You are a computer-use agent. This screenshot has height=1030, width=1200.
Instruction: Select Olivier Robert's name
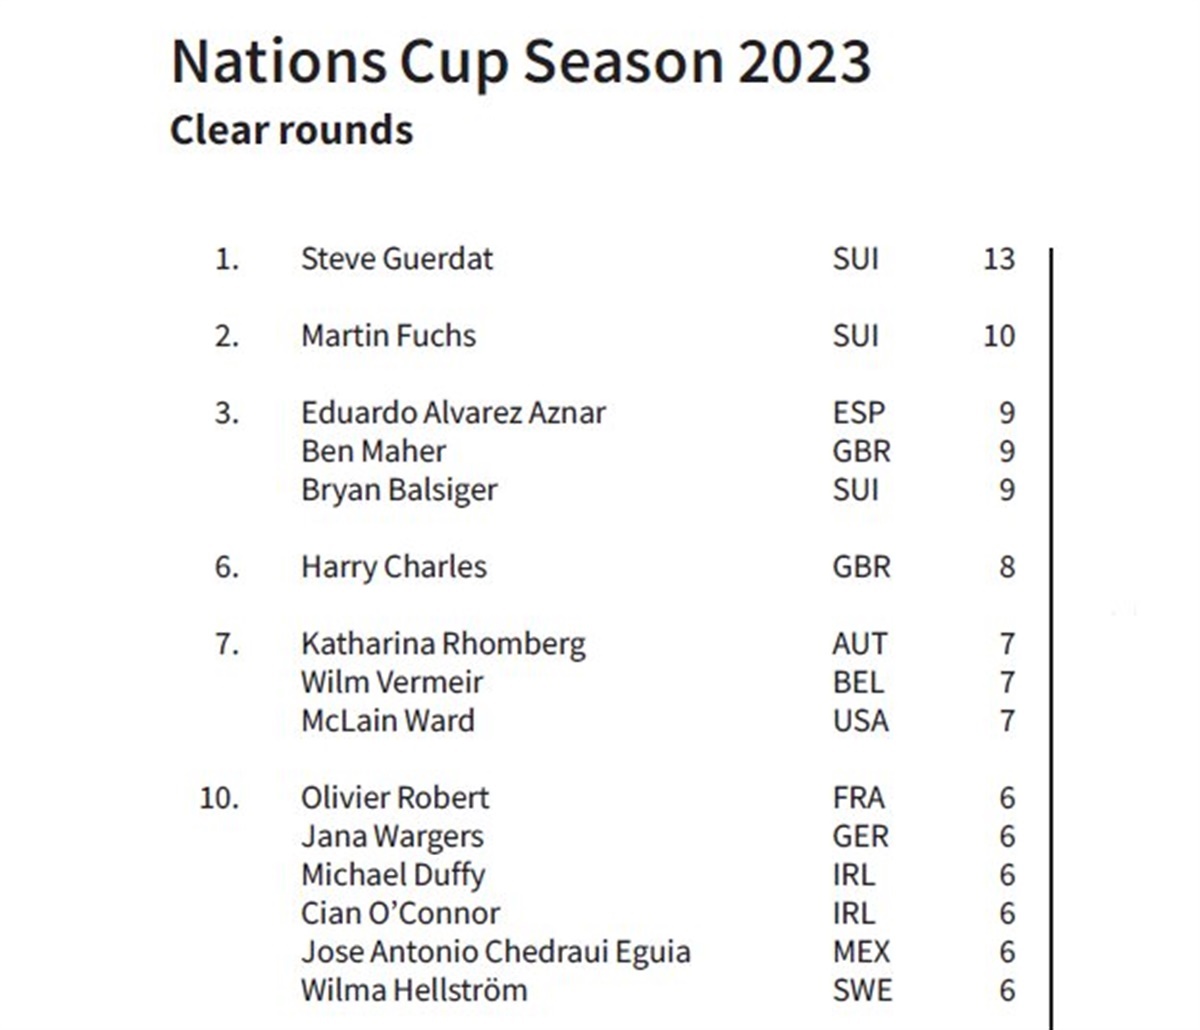click(x=395, y=798)
